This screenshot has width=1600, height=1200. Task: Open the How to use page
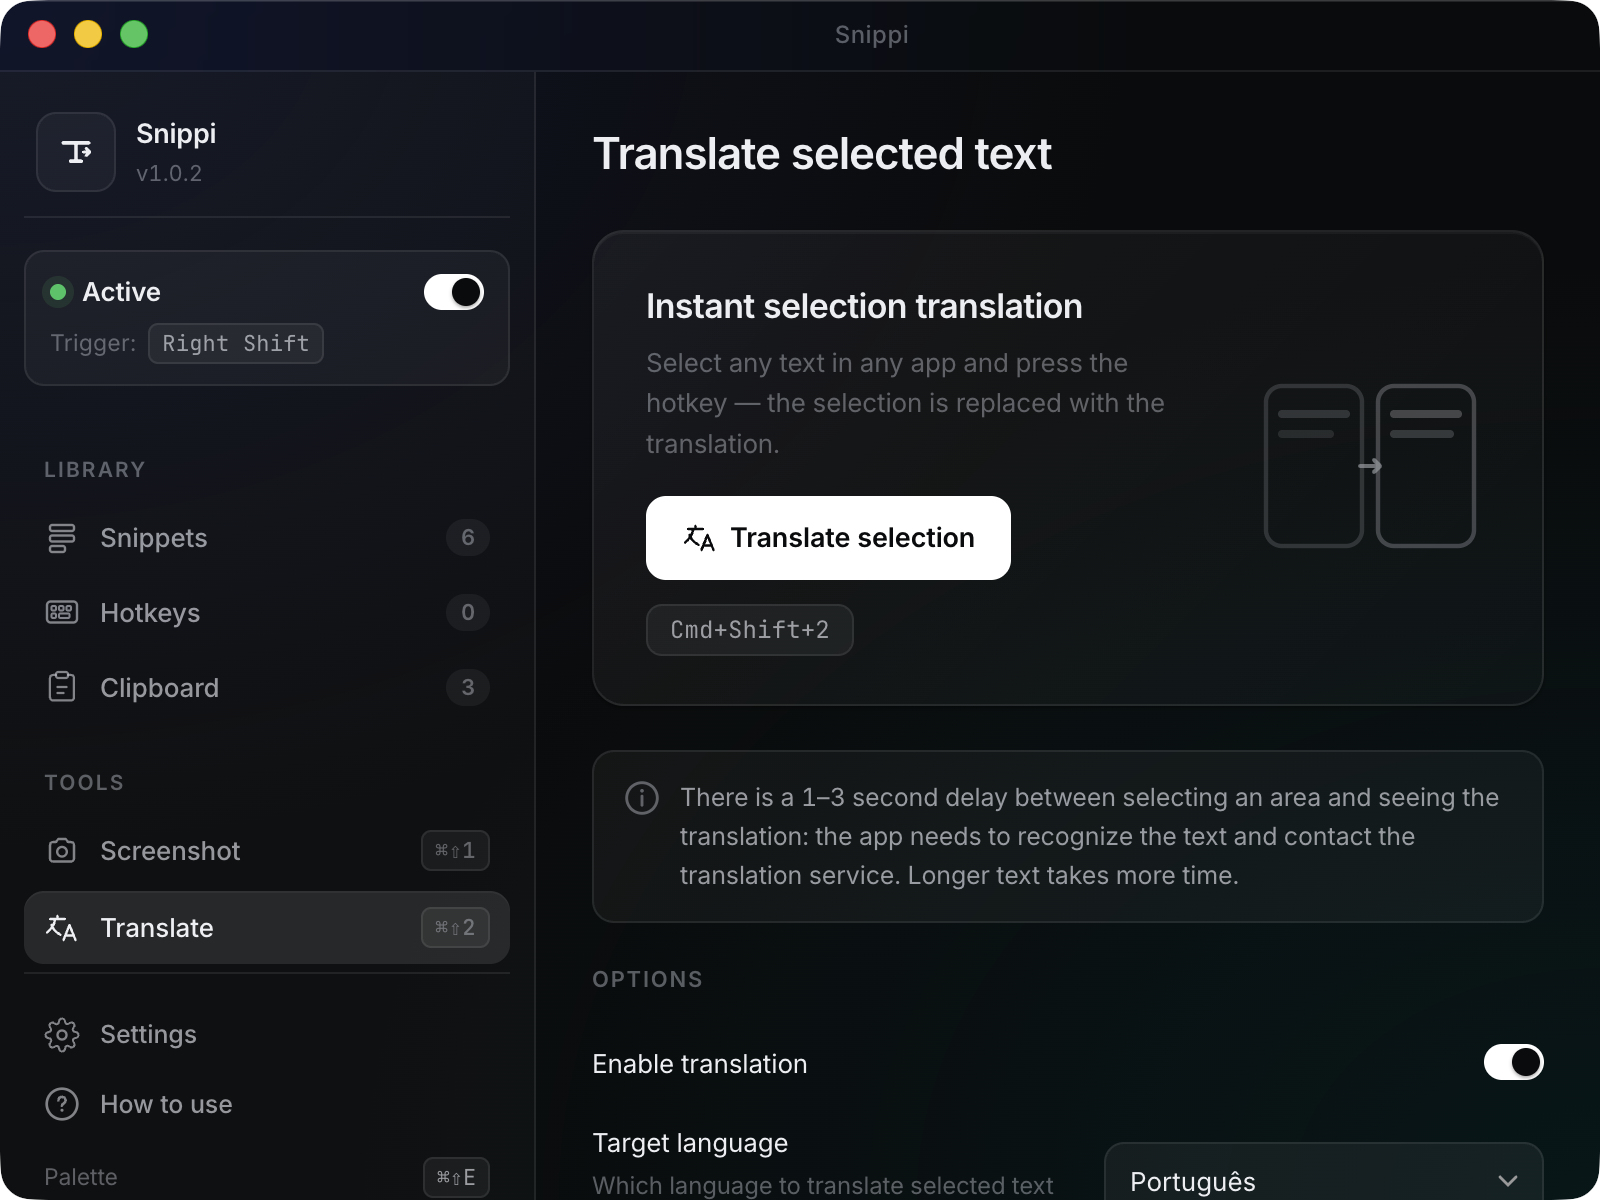(267, 1104)
